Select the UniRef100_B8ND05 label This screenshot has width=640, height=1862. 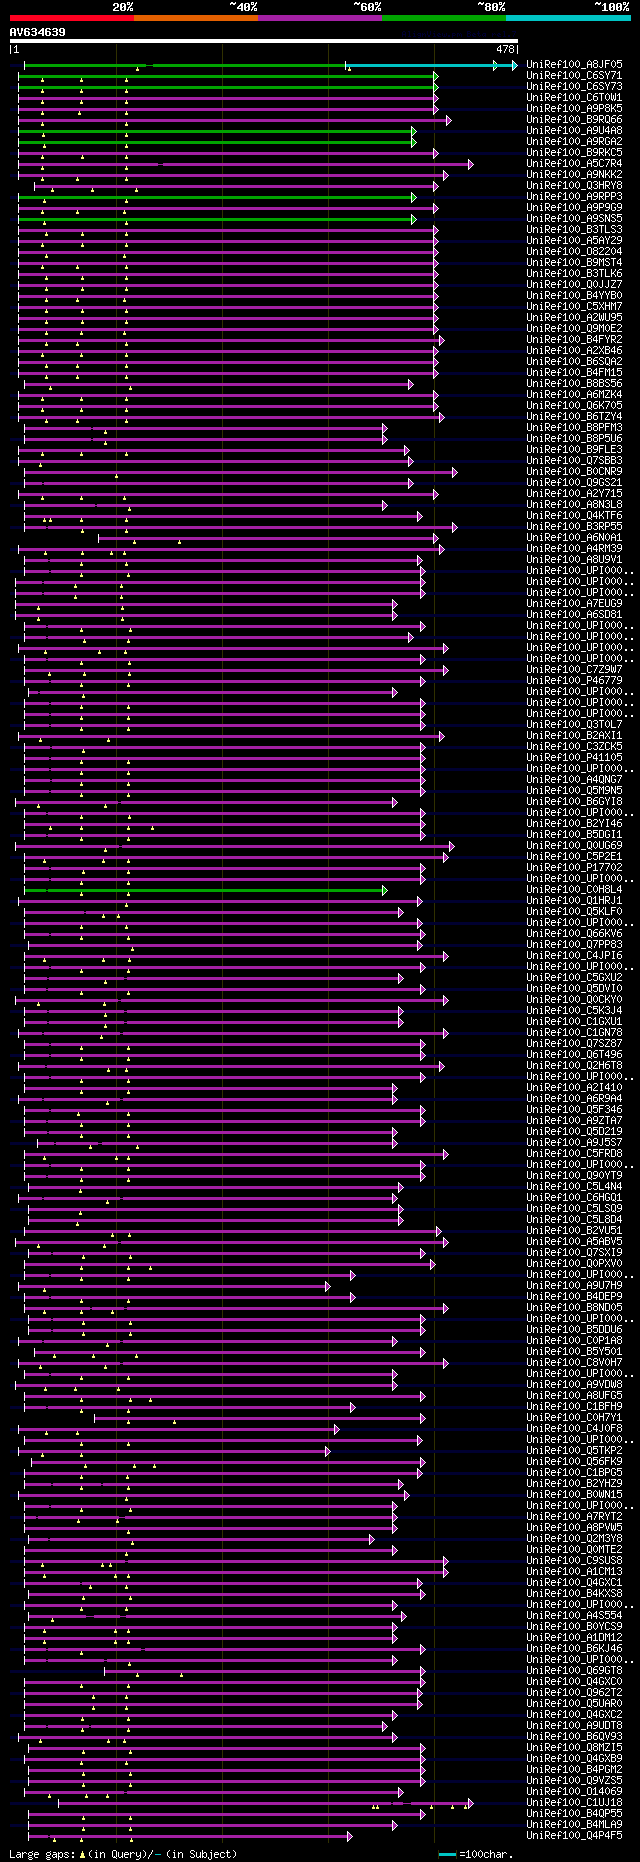[x=574, y=1307]
